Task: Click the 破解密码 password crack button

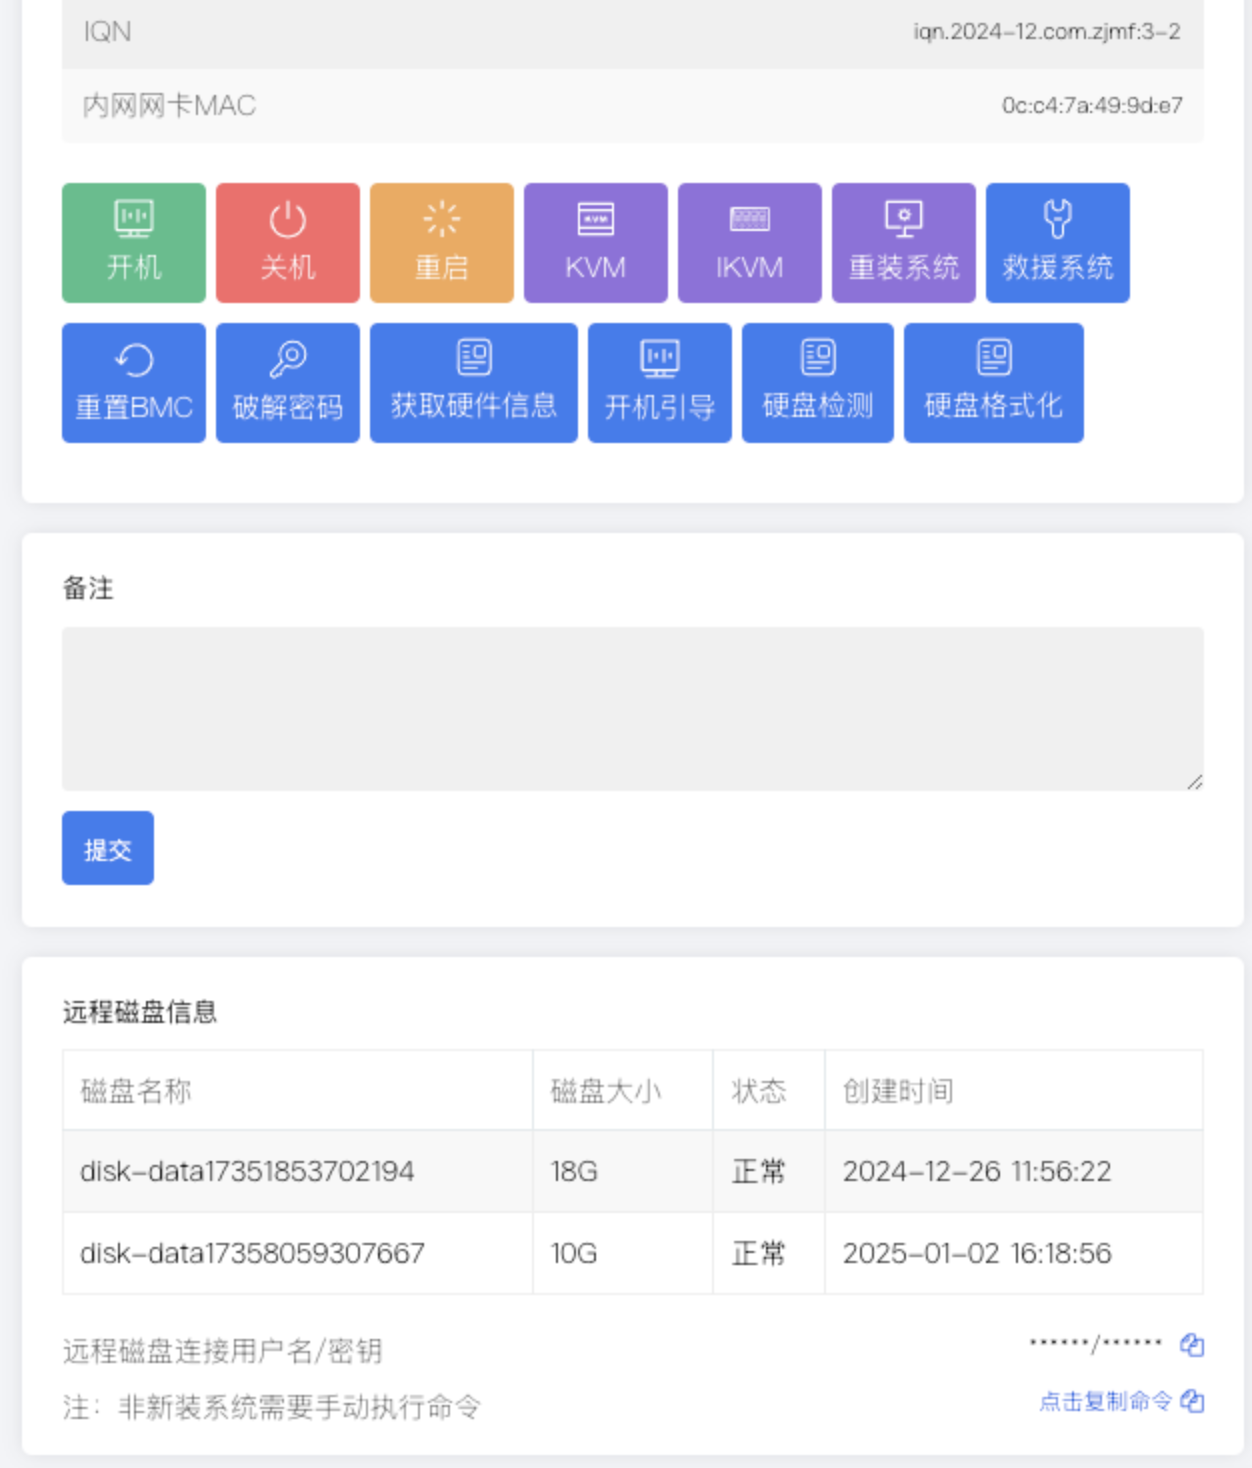Action: 288,383
